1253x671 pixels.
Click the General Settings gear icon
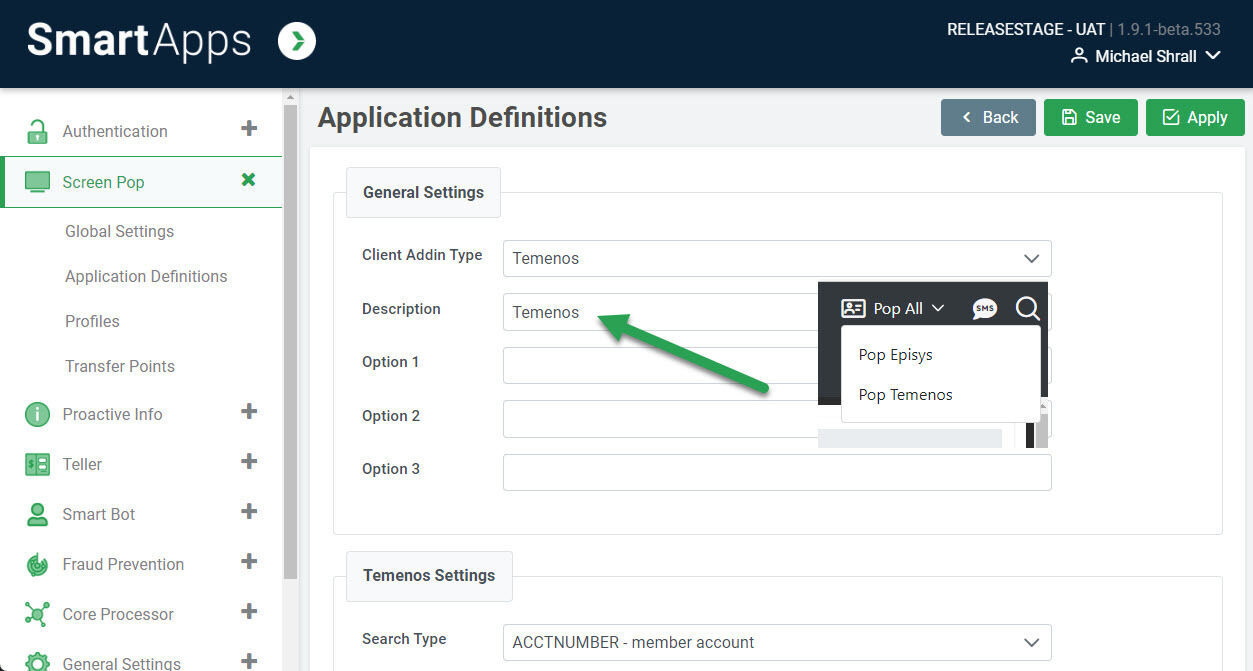[x=37, y=662]
